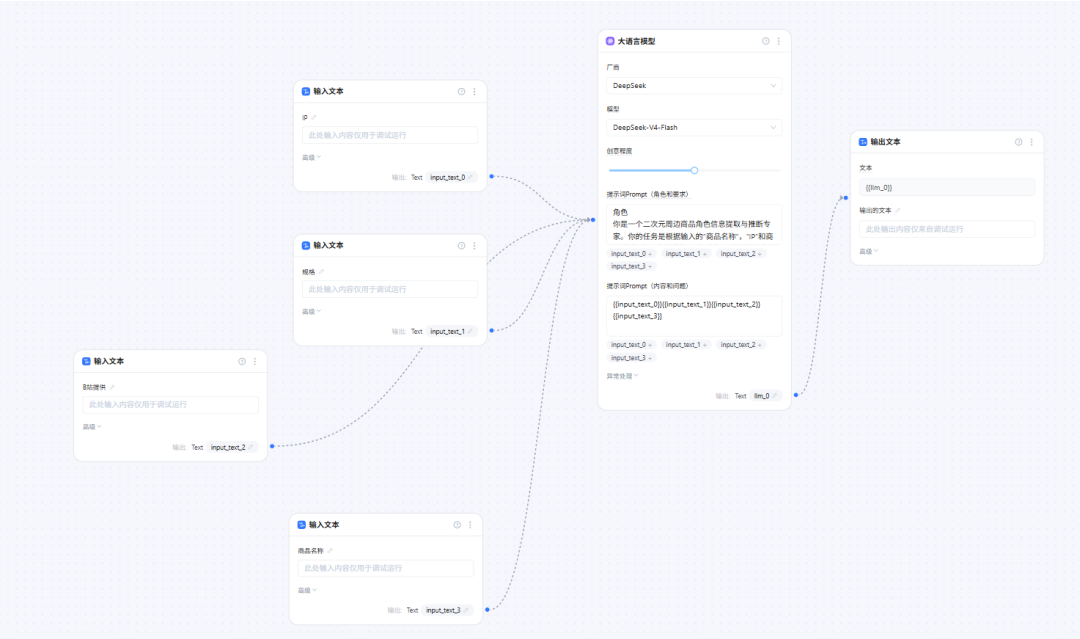Insert input_text_2 tag under the role prompt
The width and height of the screenshot is (1080, 639).
tap(740, 253)
